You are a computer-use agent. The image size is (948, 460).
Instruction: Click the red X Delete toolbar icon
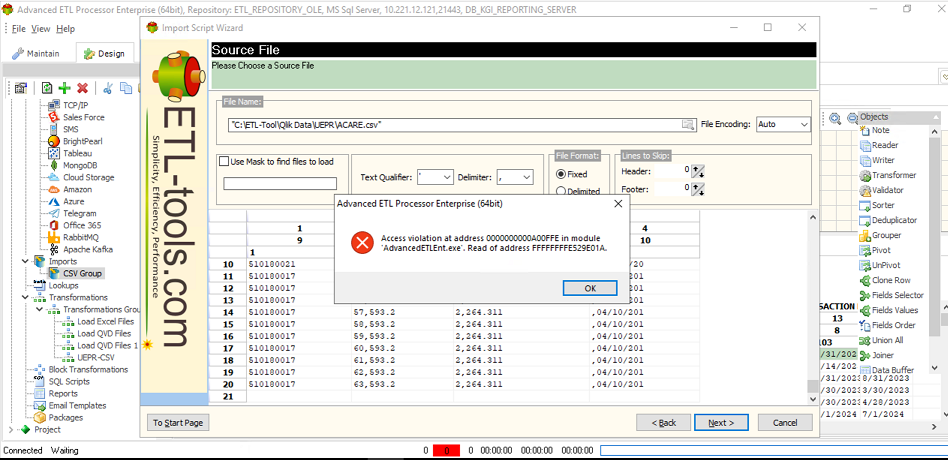[x=83, y=88]
